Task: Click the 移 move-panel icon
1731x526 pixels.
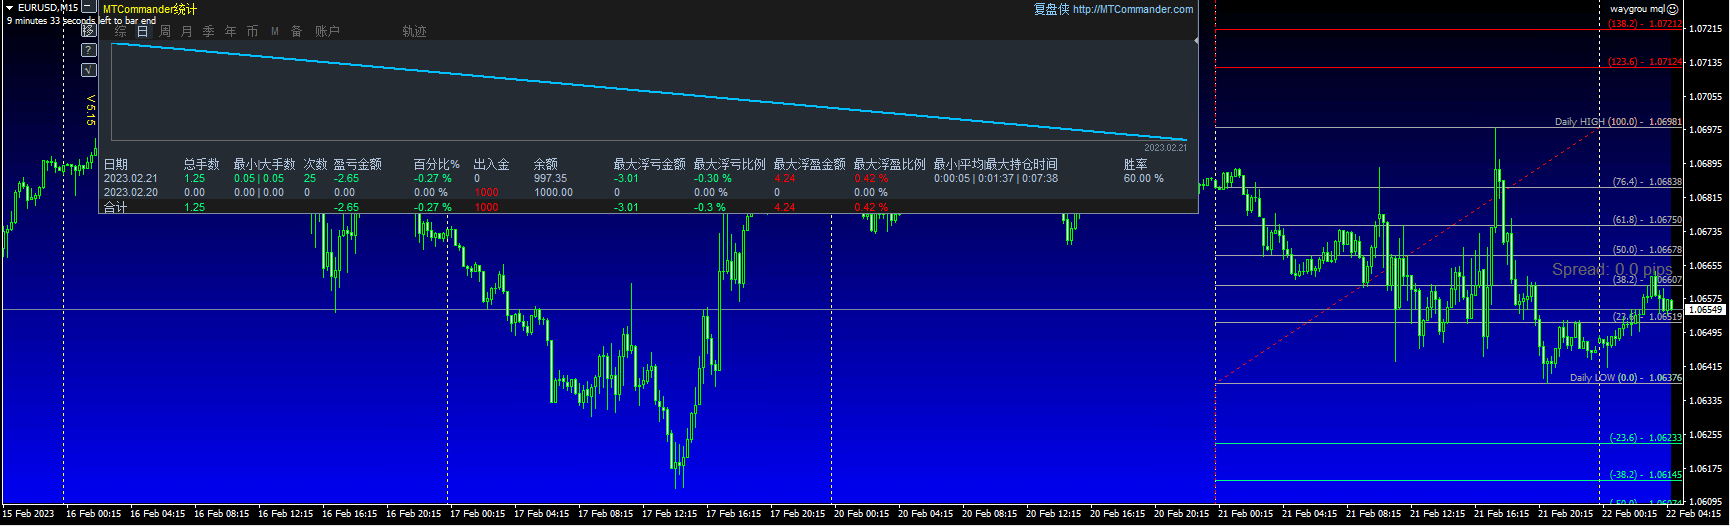Action: (x=88, y=30)
